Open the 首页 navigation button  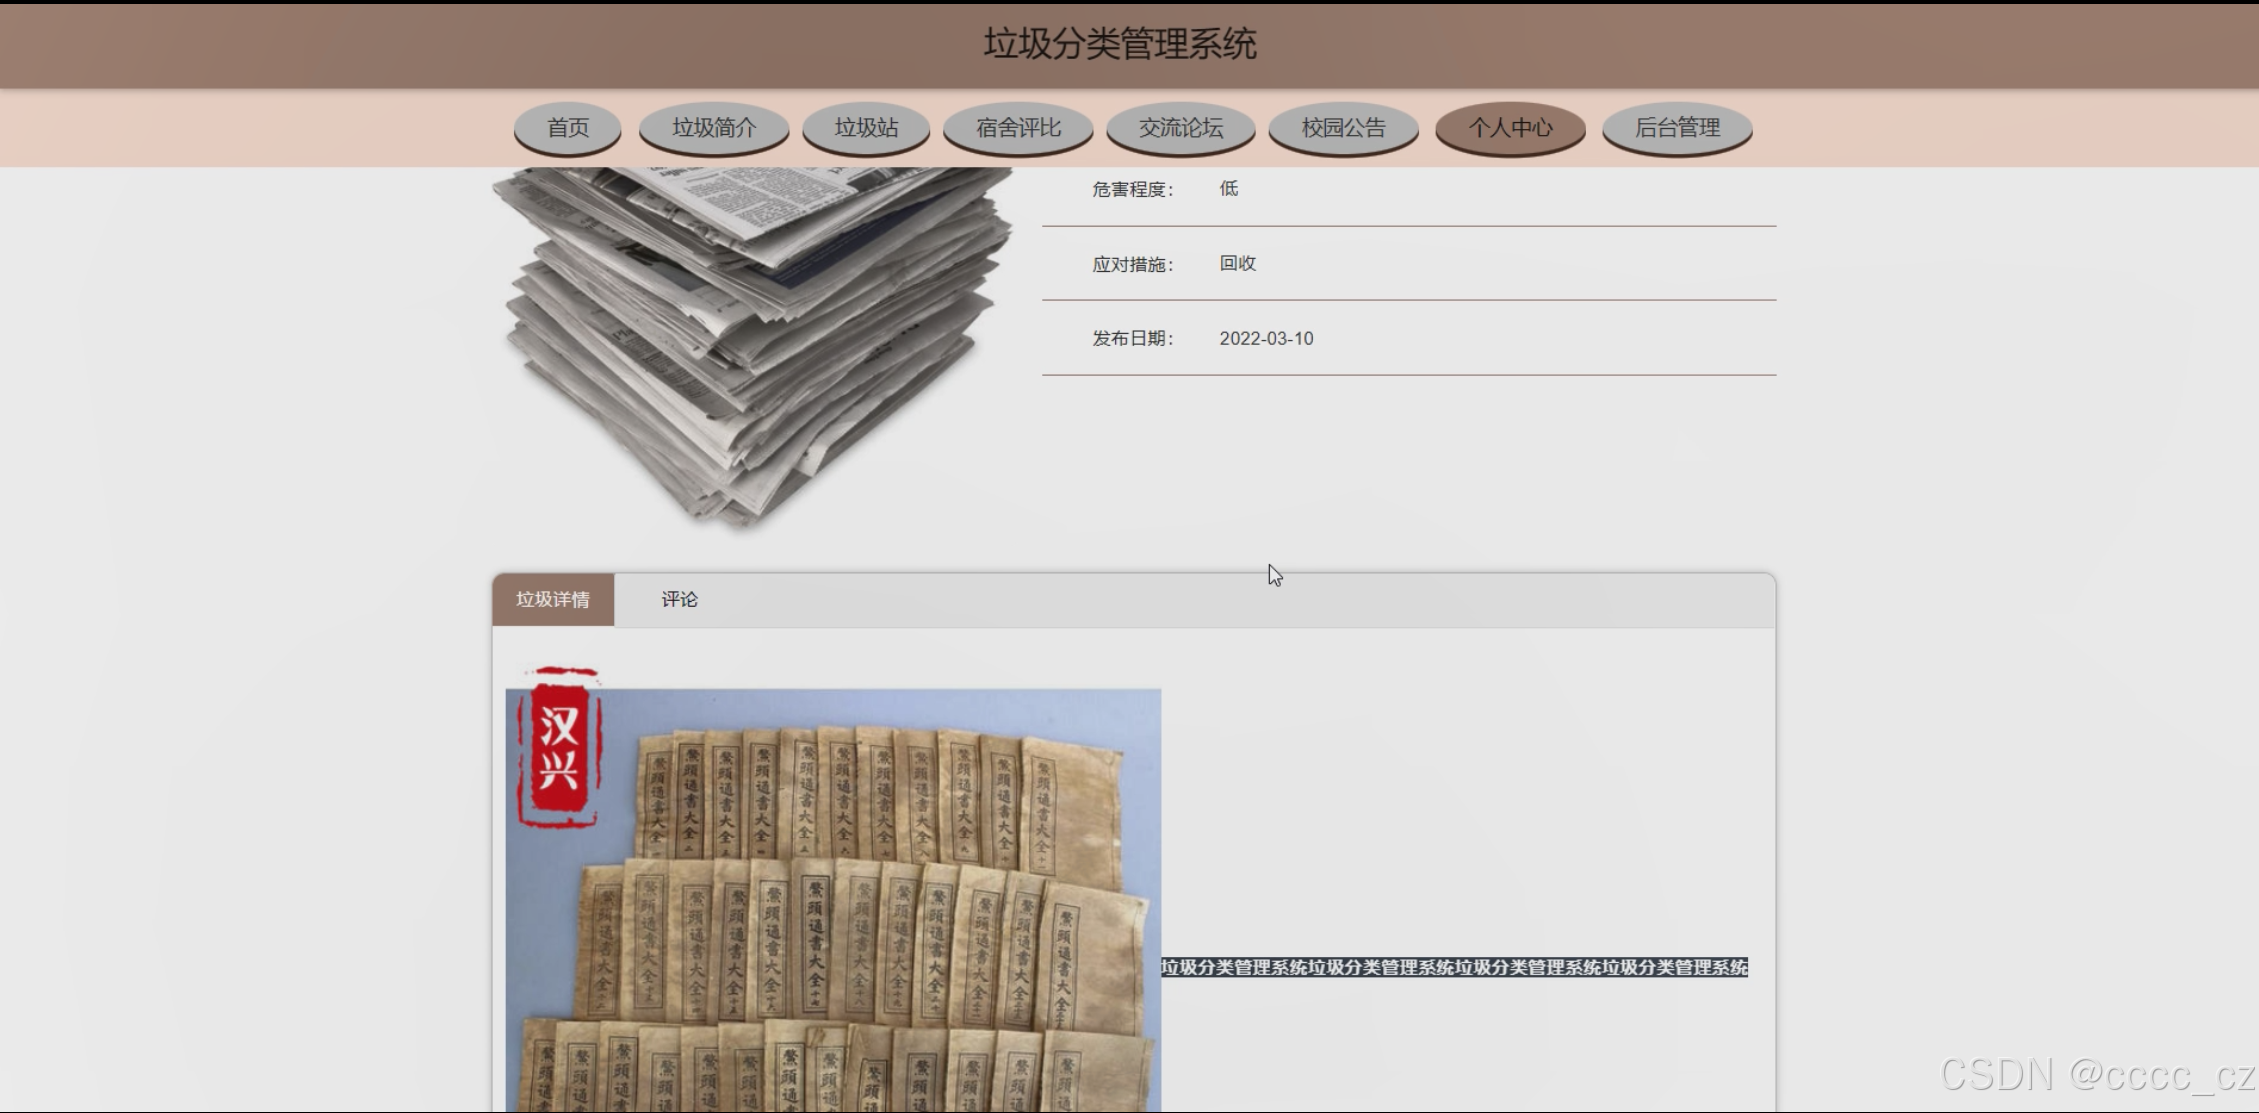(567, 128)
